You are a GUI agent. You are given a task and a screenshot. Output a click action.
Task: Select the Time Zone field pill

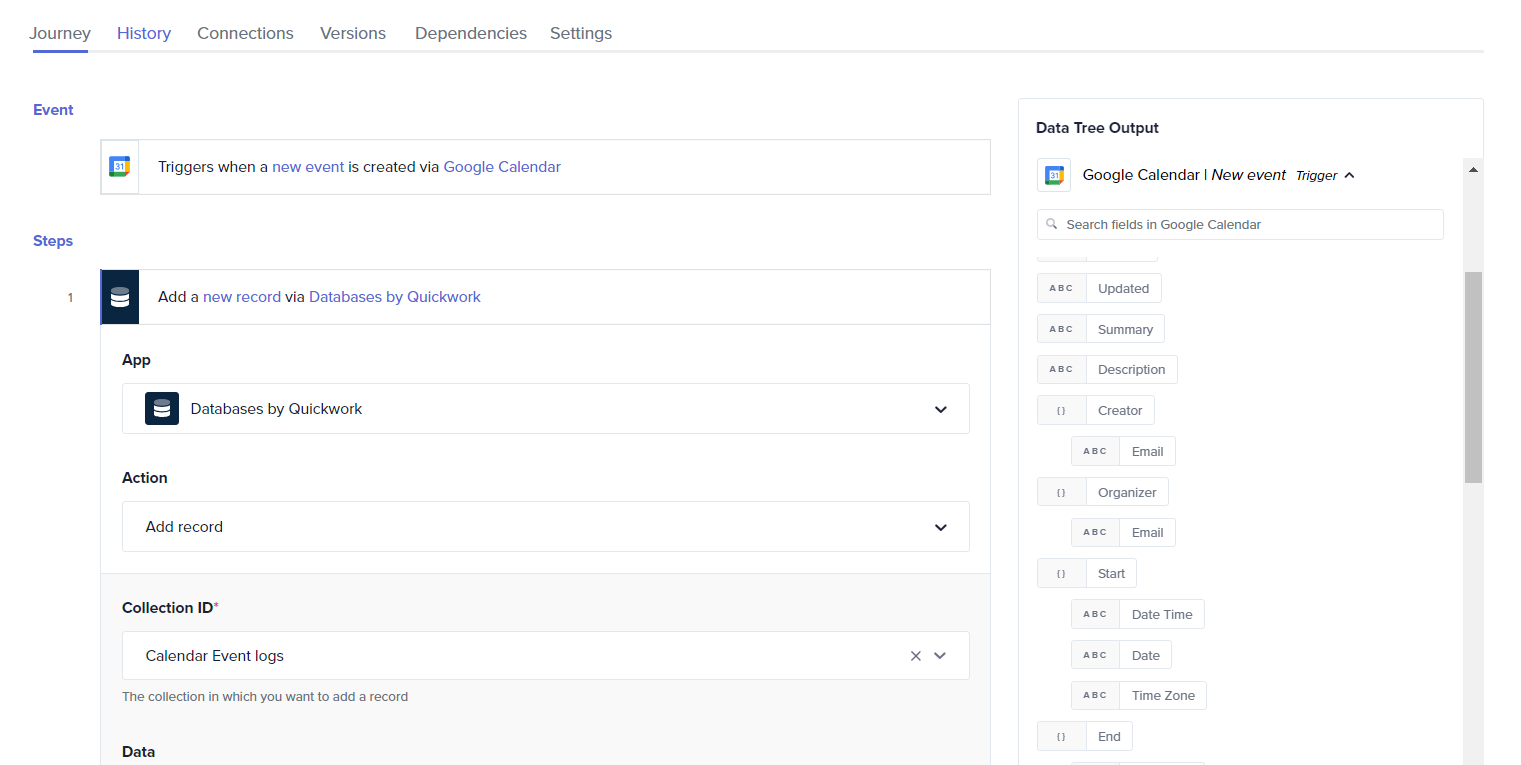(1139, 695)
